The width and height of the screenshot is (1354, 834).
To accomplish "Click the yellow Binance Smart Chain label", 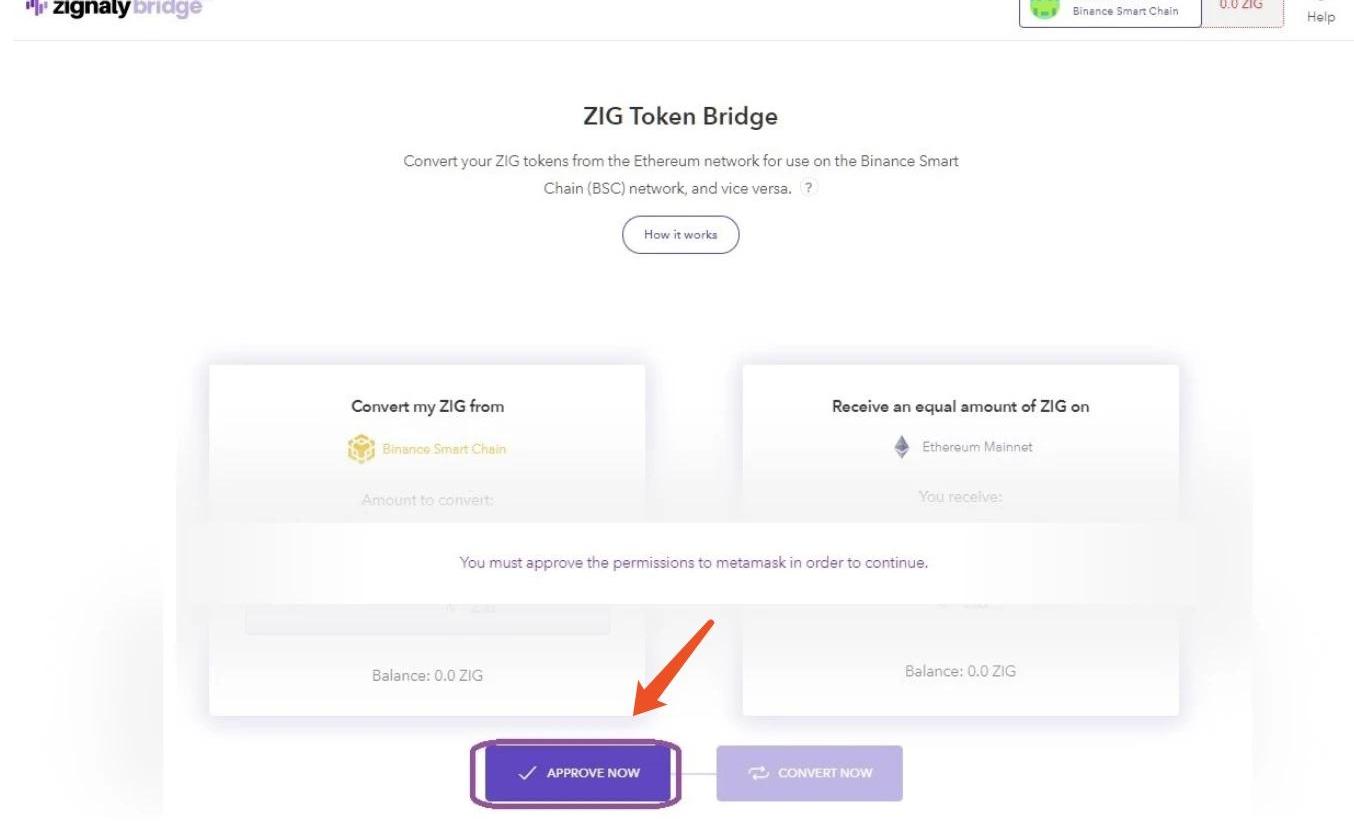I will (443, 448).
